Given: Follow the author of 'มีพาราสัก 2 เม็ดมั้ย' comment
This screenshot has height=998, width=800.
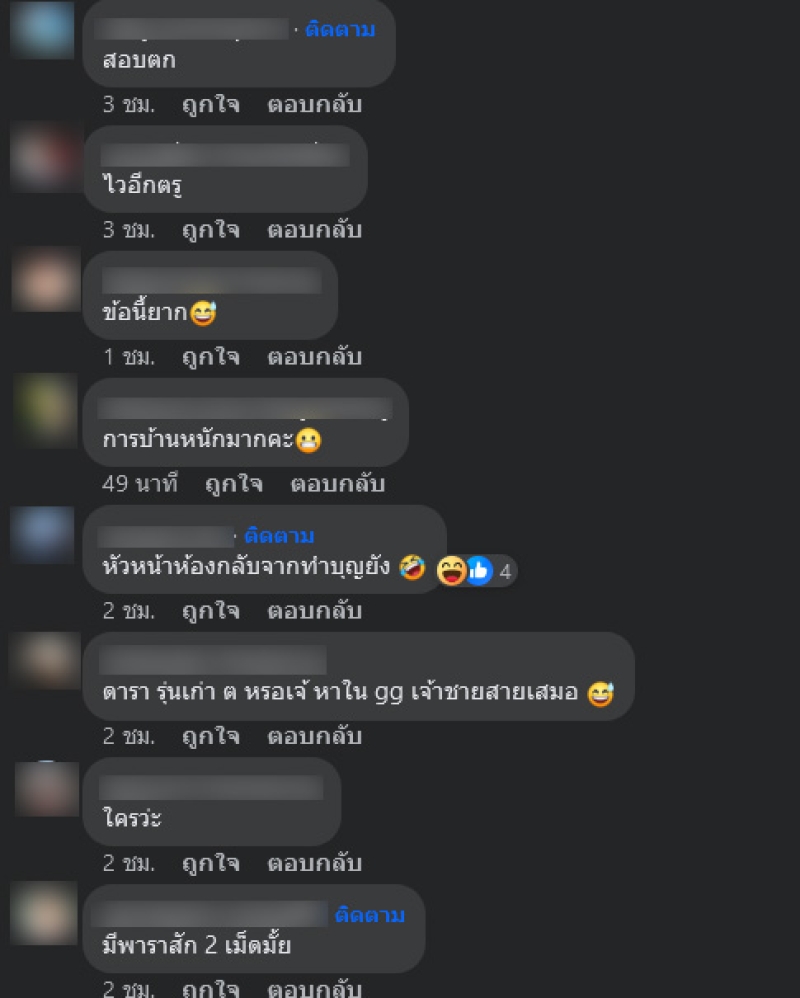Looking at the screenshot, I should [370, 915].
